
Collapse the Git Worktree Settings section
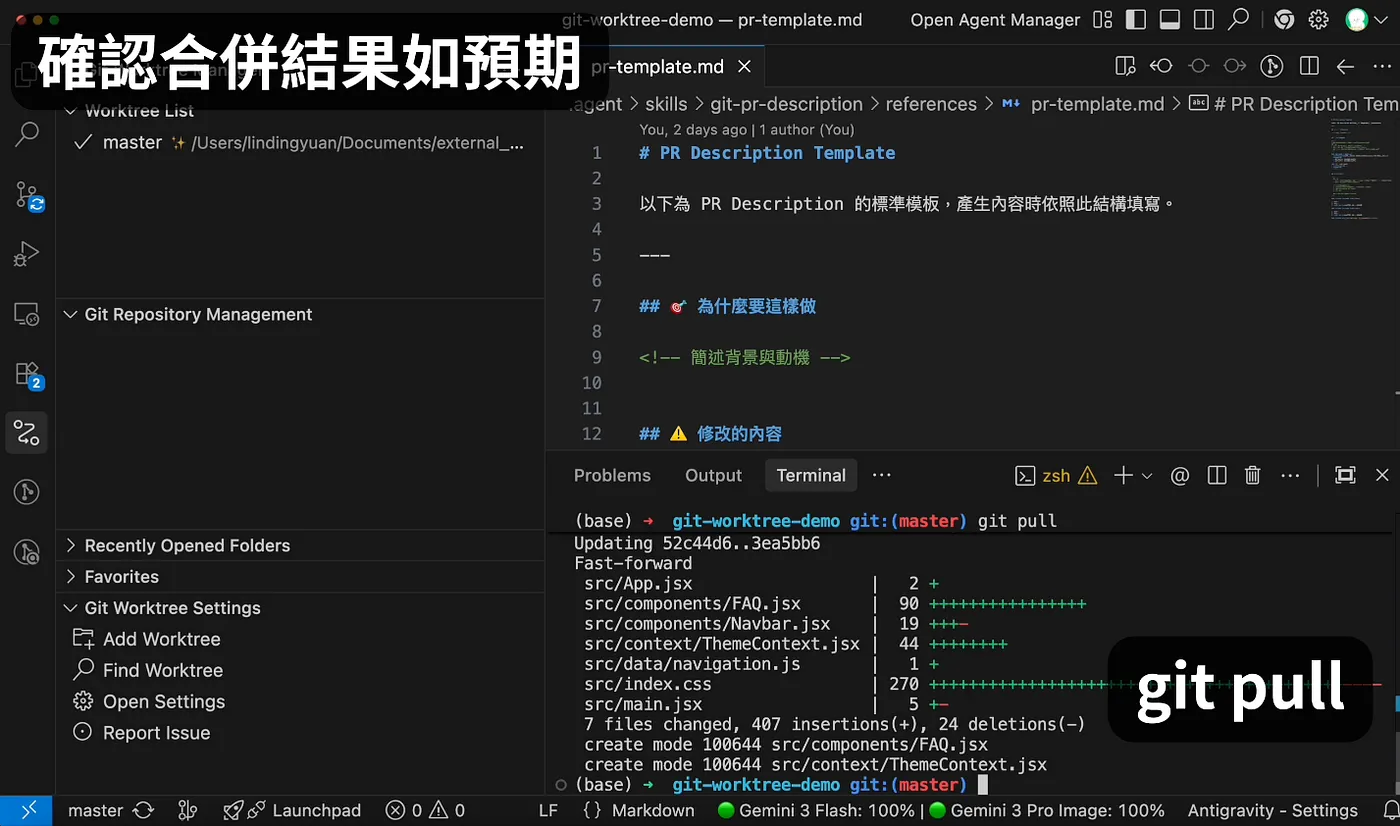coord(300,608)
